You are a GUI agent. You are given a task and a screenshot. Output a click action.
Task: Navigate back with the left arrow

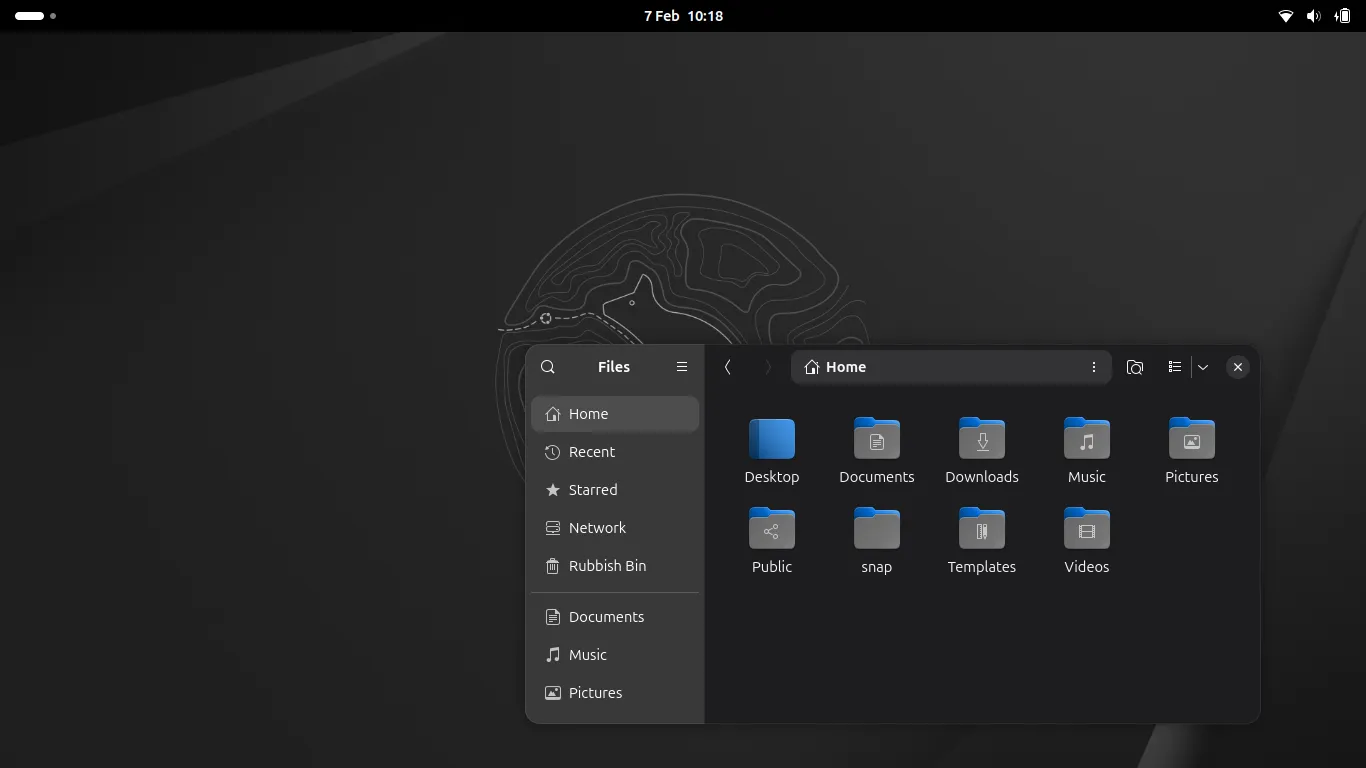[x=728, y=367]
